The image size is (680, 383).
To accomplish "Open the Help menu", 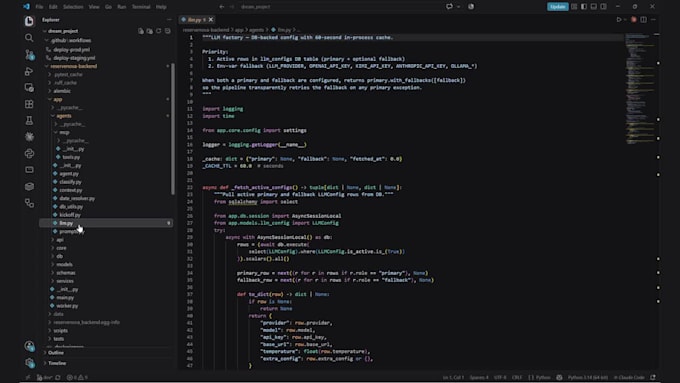I will click(161, 7).
